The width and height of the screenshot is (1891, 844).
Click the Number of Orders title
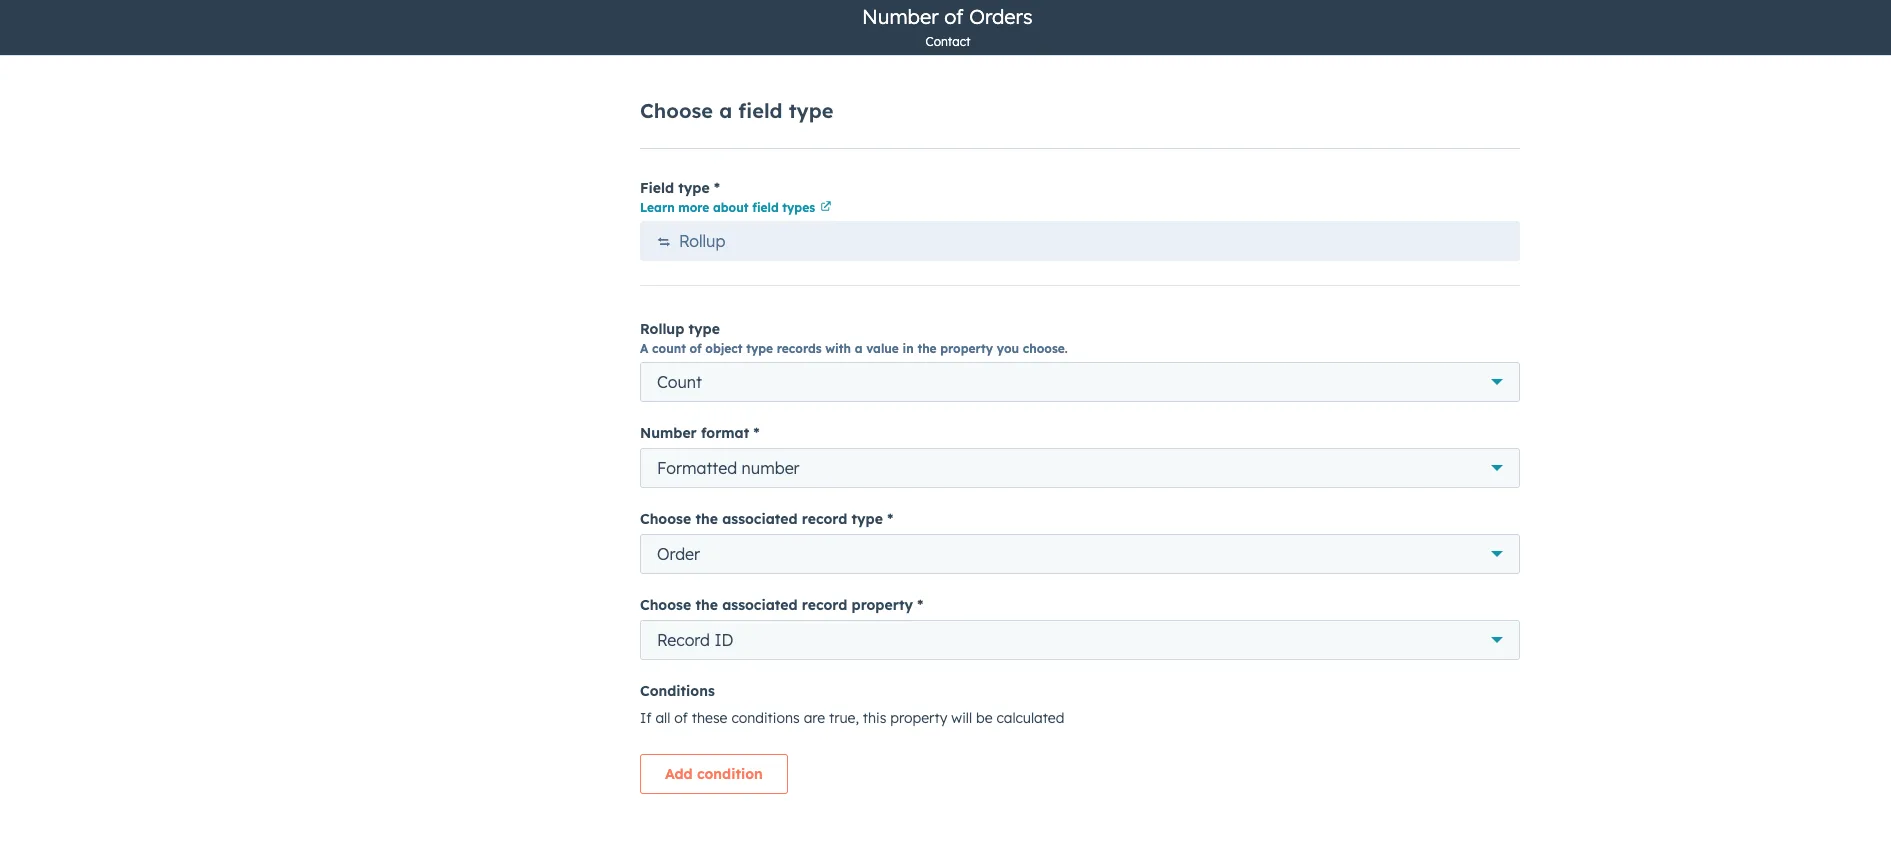coord(947,17)
